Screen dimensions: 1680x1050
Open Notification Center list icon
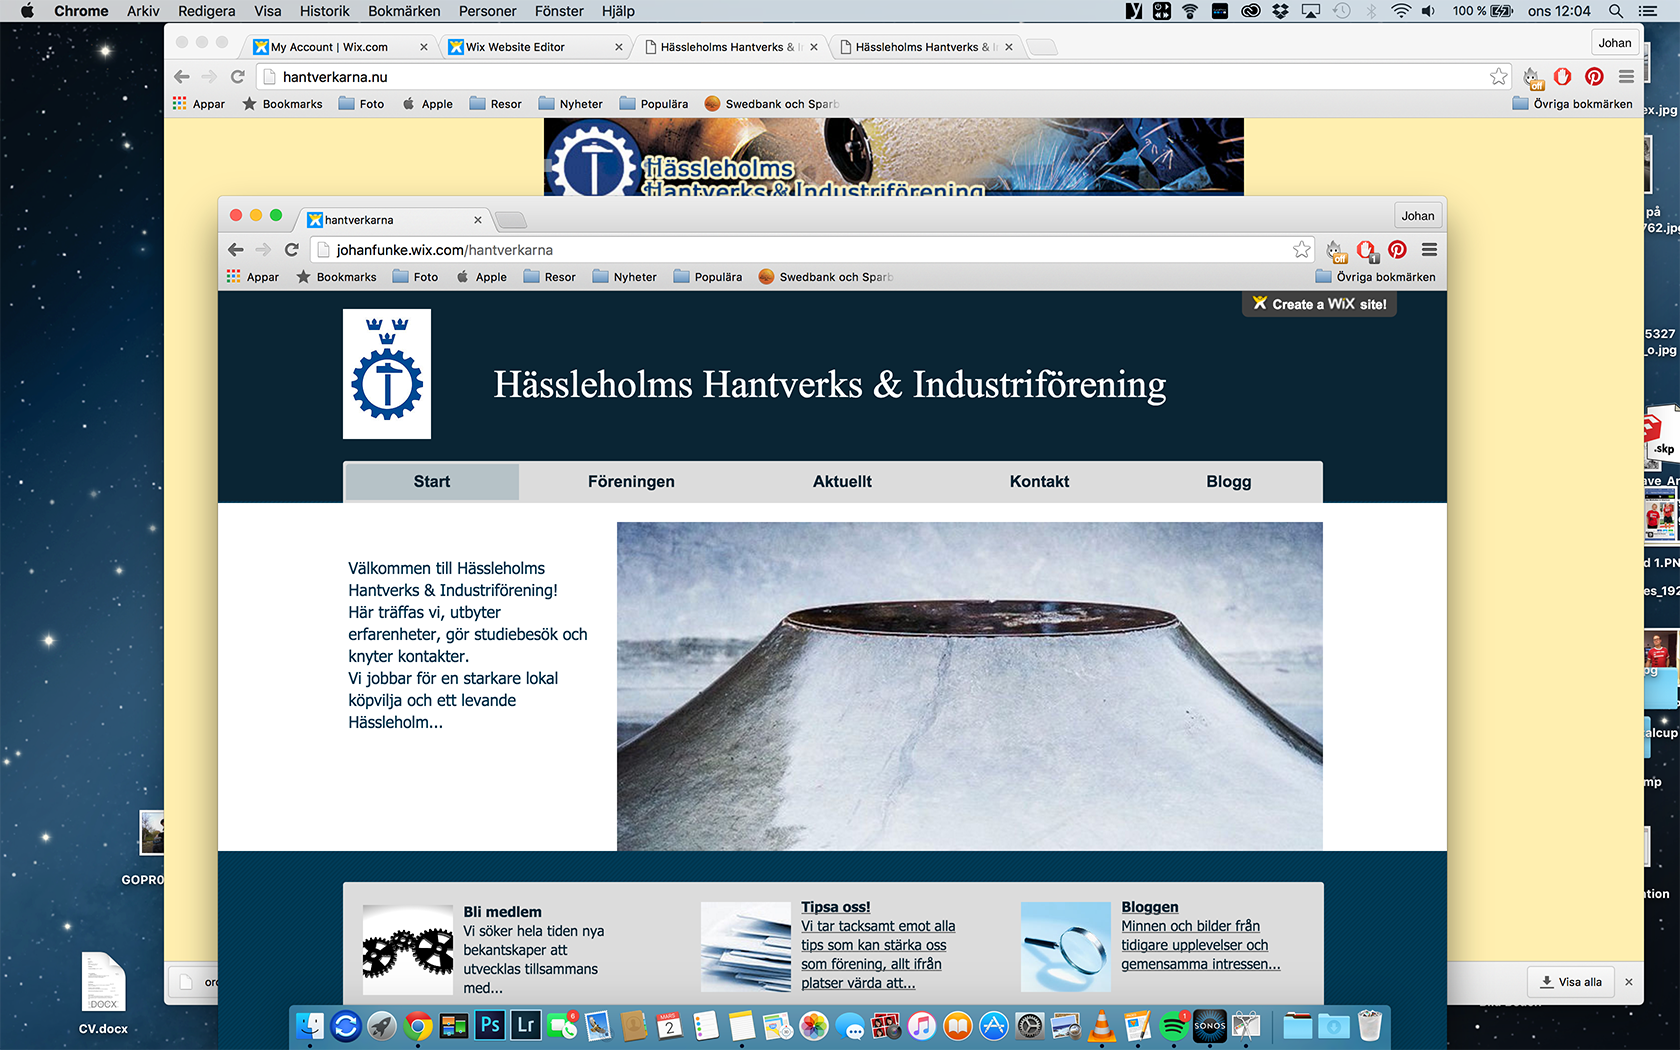(1648, 11)
